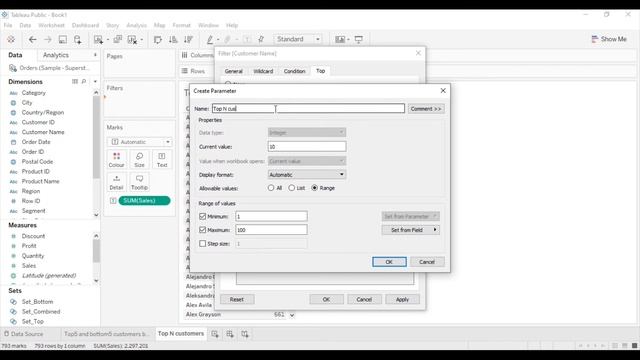Viewport: 640px width, 360px height.
Task: Switch to the Analytics pane tab
Action: click(x=56, y=55)
